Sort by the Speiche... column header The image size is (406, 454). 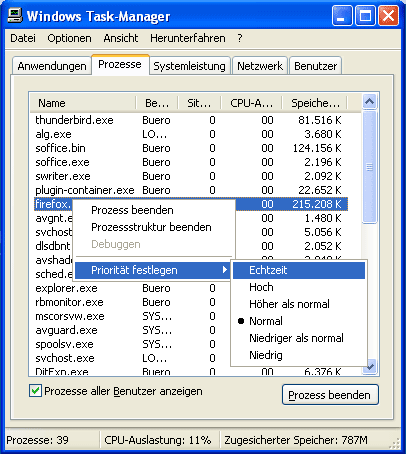[315, 103]
